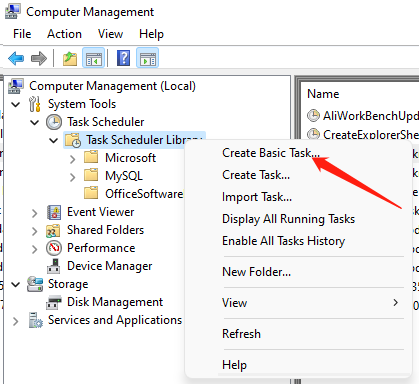Click the Computer Management (Local) root icon

(16, 86)
